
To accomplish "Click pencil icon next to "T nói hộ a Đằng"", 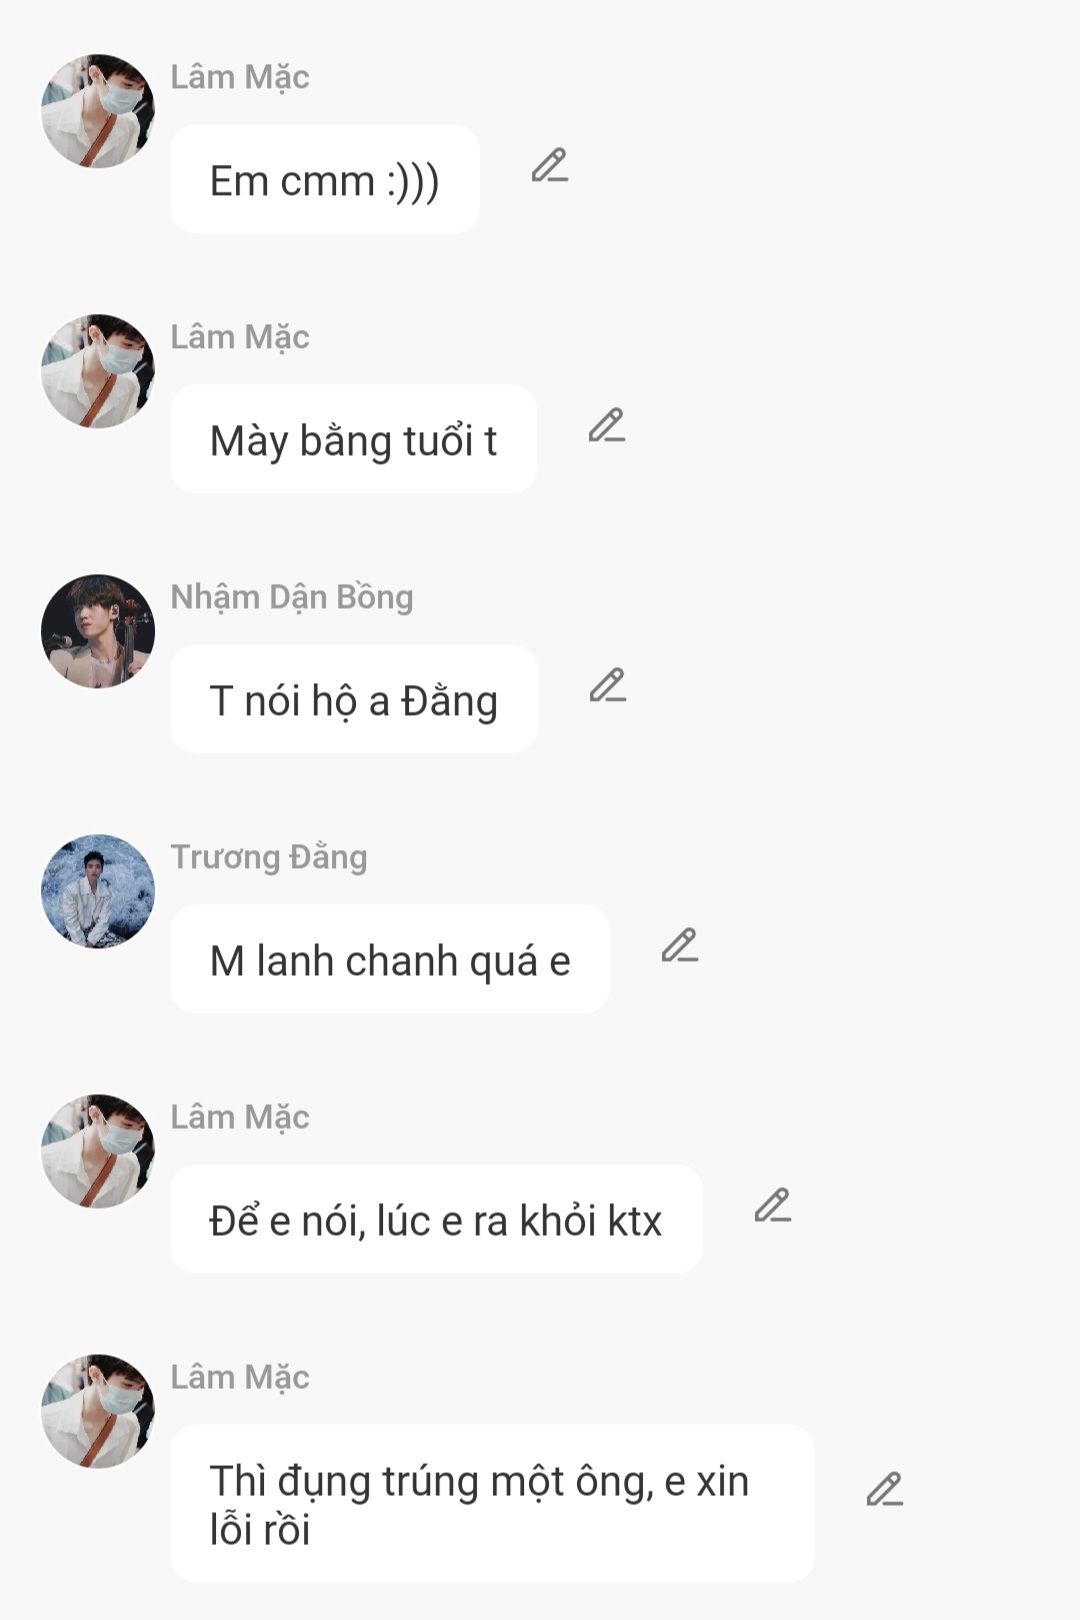I will 608,685.
